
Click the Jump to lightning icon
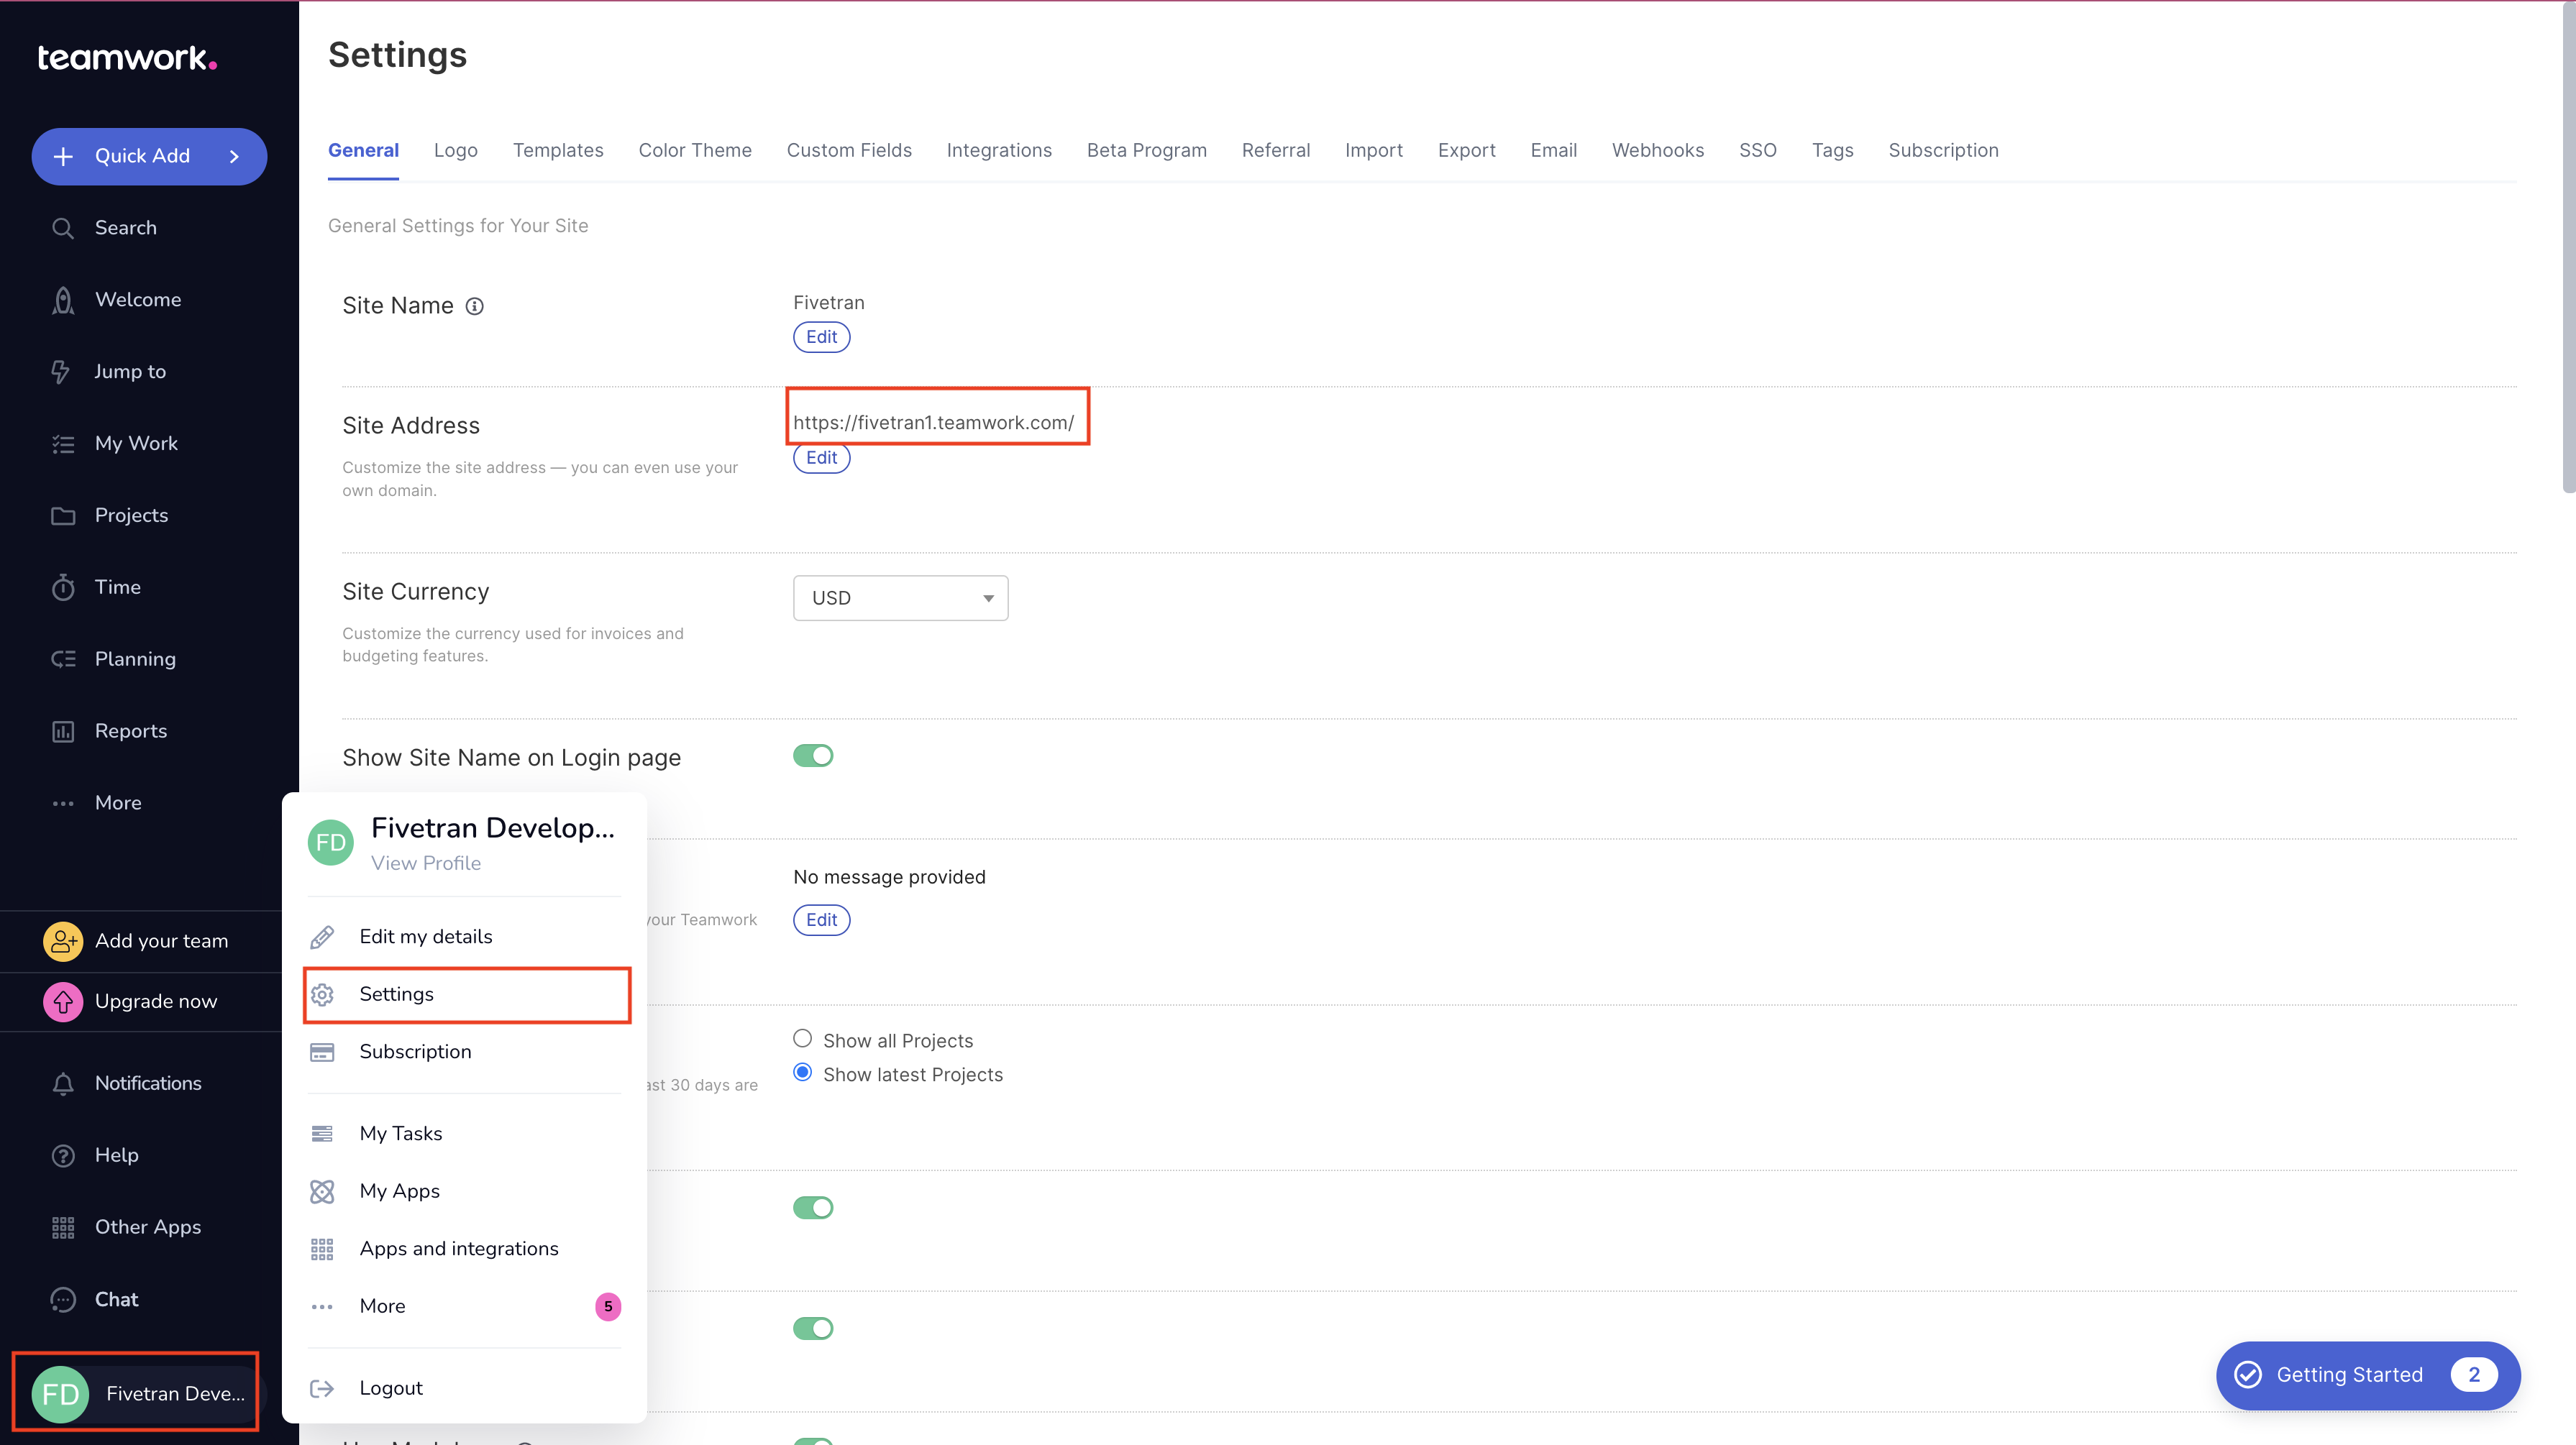62,372
